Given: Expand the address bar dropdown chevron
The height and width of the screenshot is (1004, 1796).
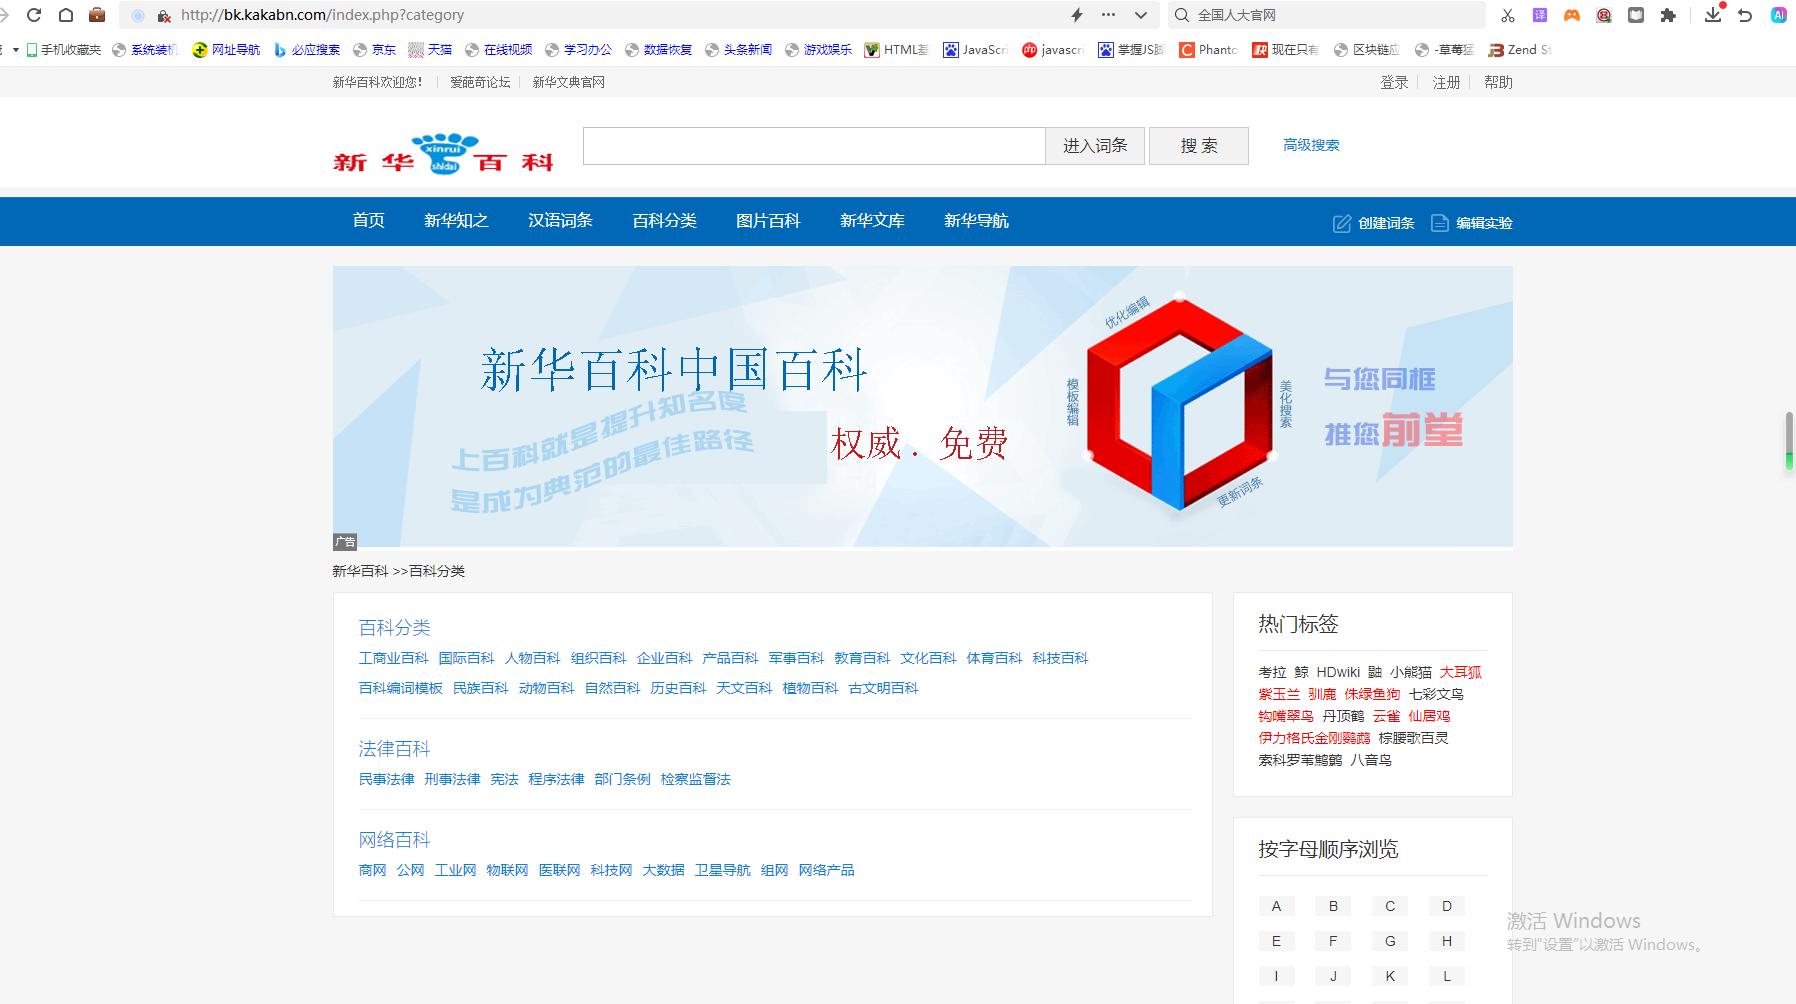Looking at the screenshot, I should click(x=1141, y=15).
